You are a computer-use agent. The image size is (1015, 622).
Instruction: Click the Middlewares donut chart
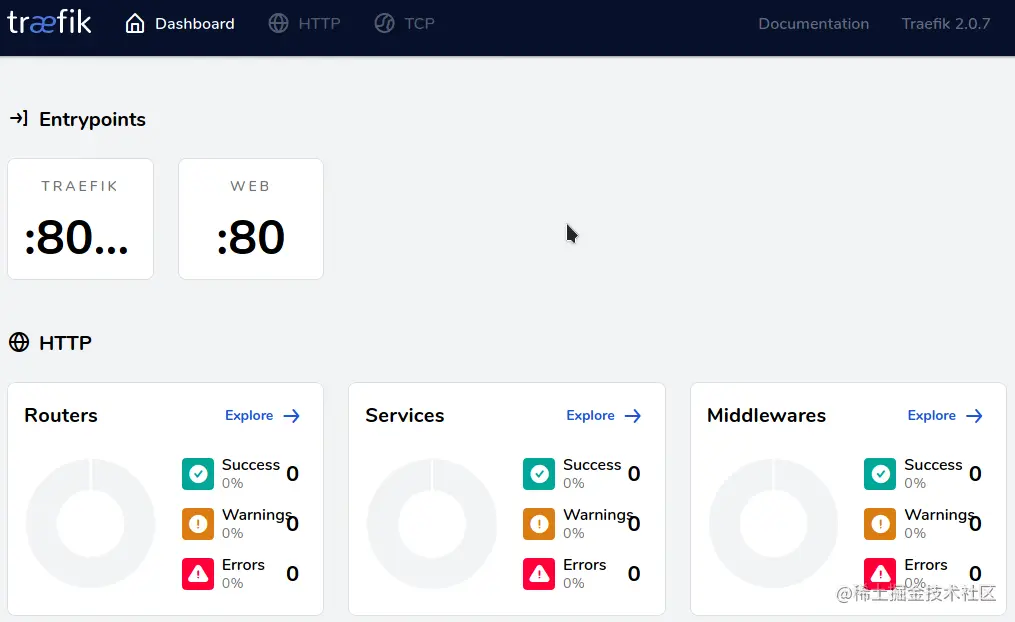coord(774,523)
